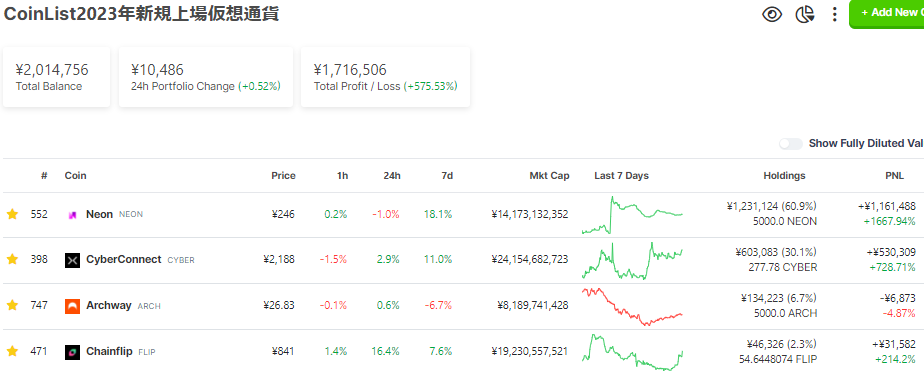Click the Archway coin logo
This screenshot has width=924, height=379.
(72, 306)
